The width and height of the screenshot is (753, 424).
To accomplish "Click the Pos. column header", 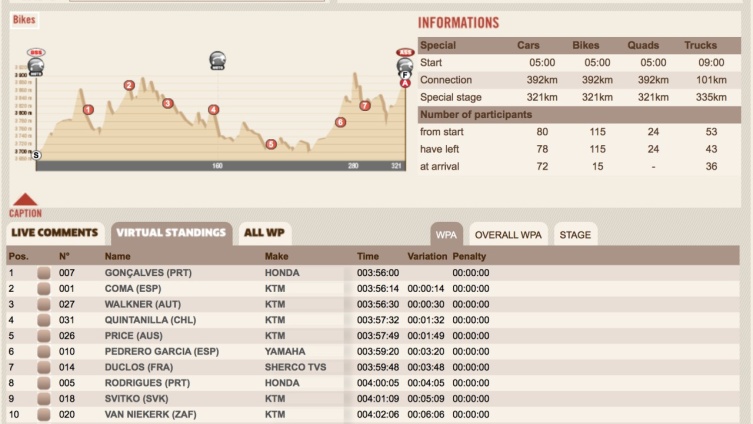I will (x=19, y=256).
